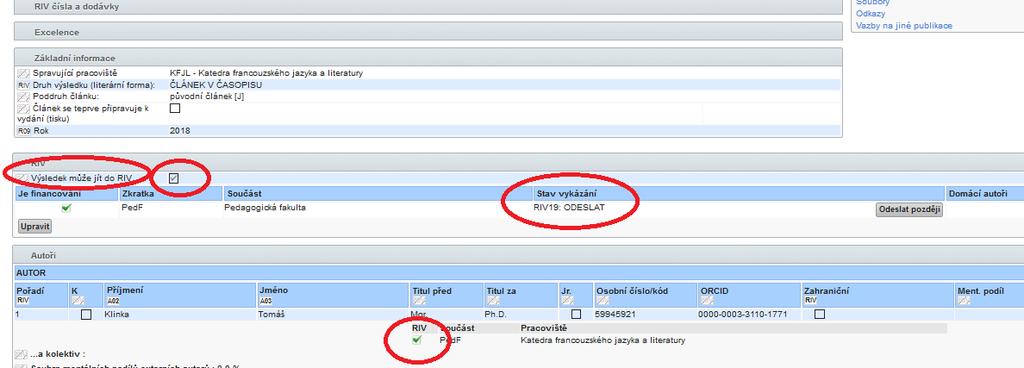
Task: Toggle the Článek se teprve připravuje checkbox
Action: click(175, 108)
